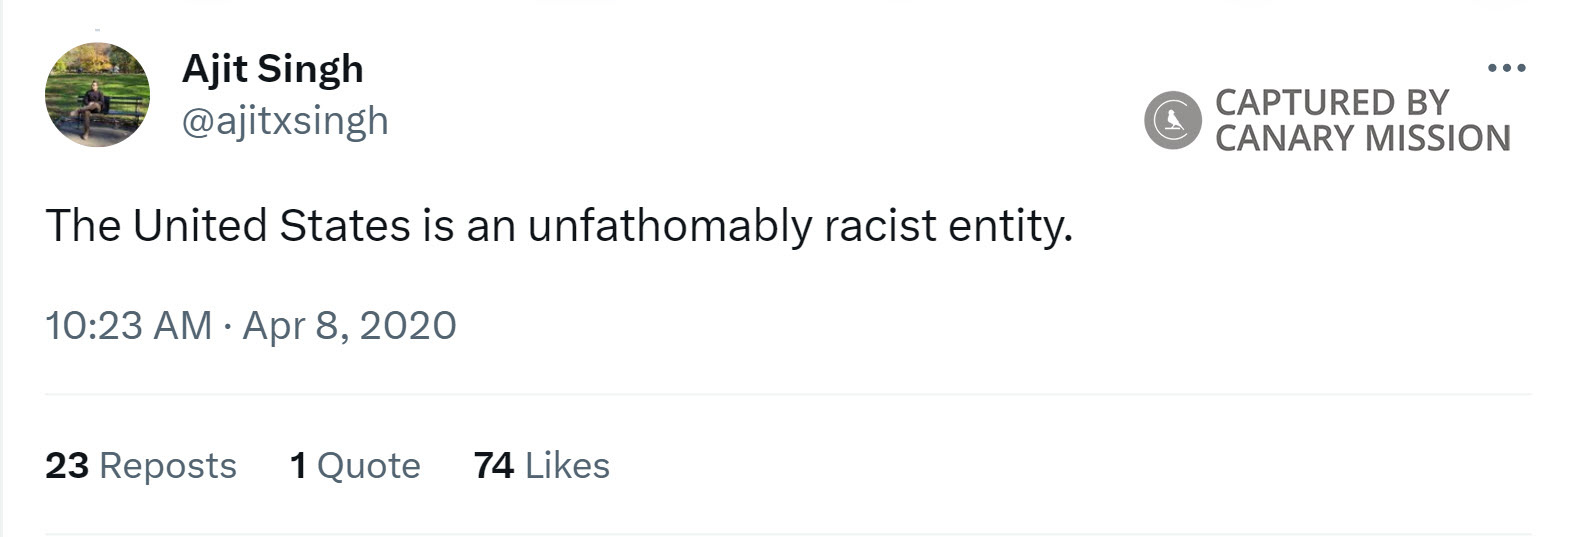Open the three-dot more options menu
Viewport: 1572px width, 537px height.
tap(1506, 68)
